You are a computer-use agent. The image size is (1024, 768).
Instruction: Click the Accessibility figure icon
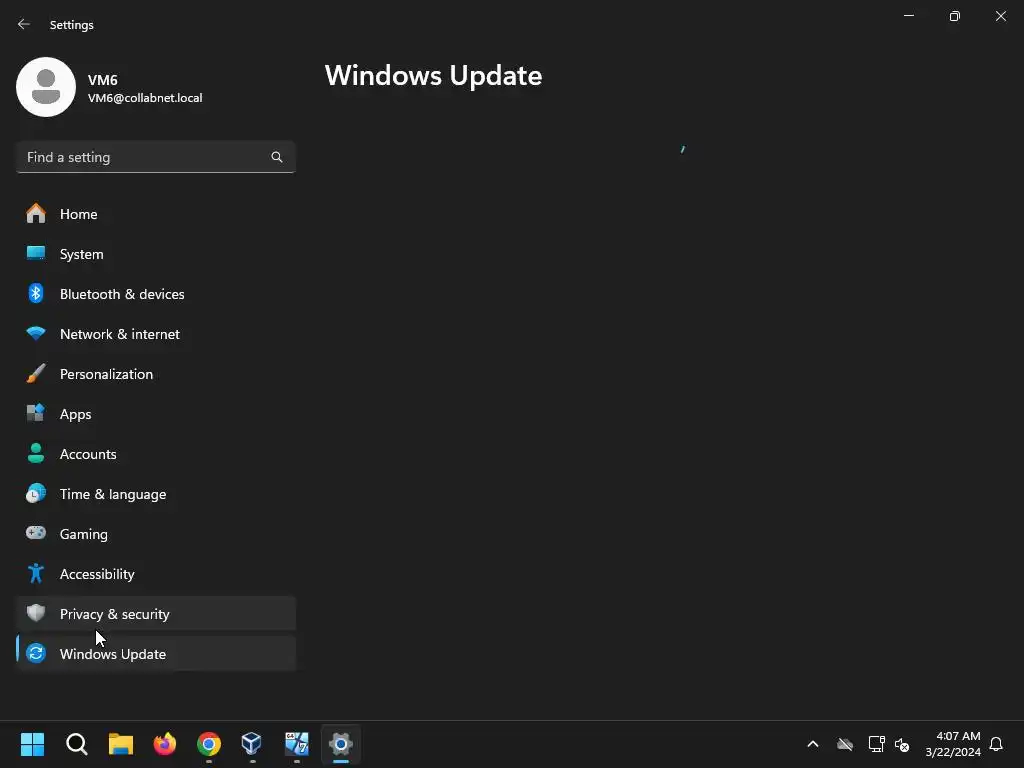coord(36,573)
